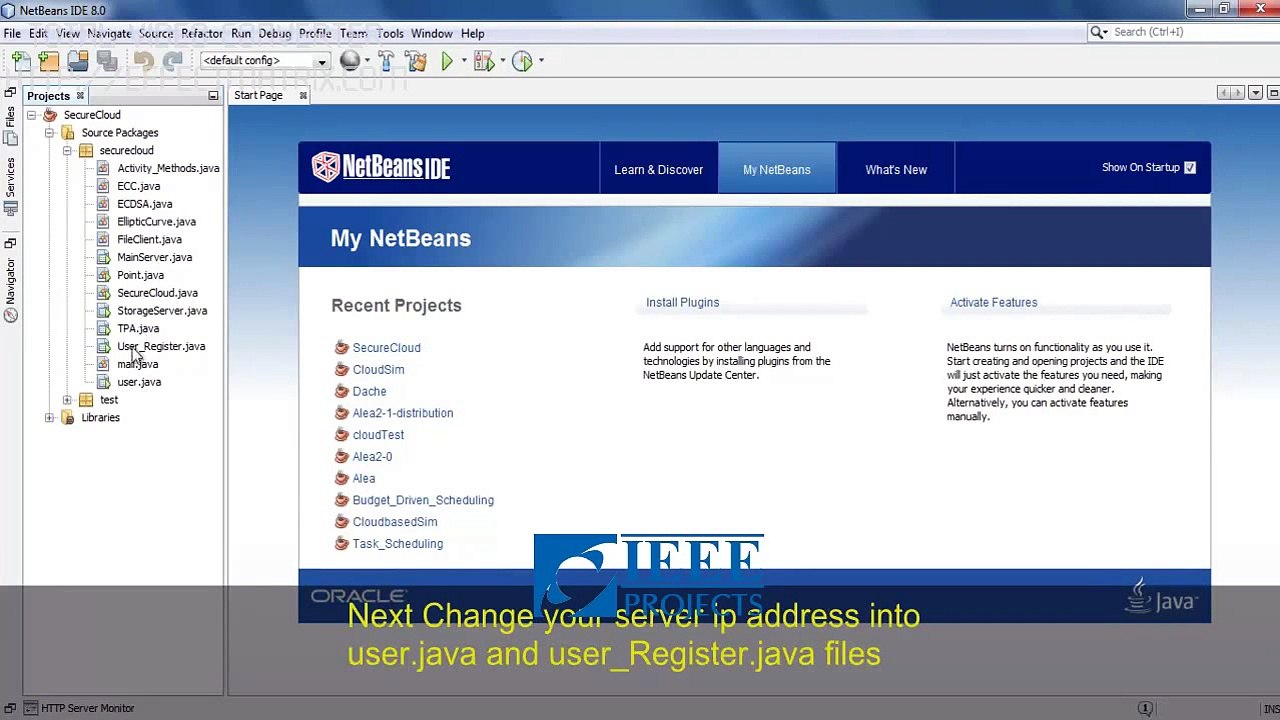Open the Navigator side panel
Image resolution: width=1280 pixels, height=720 pixels.
pos(10,289)
